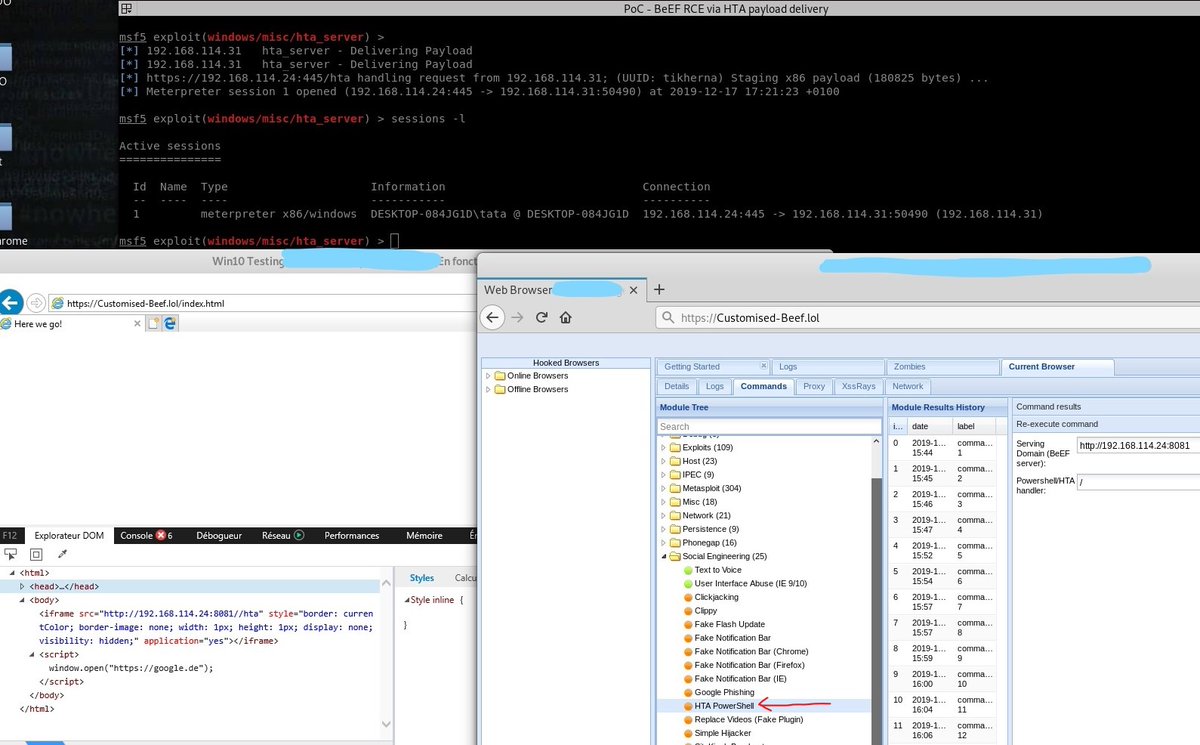Open the Details sub-tab
Screen dimensions: 1200x745
pyautogui.click(x=677, y=386)
